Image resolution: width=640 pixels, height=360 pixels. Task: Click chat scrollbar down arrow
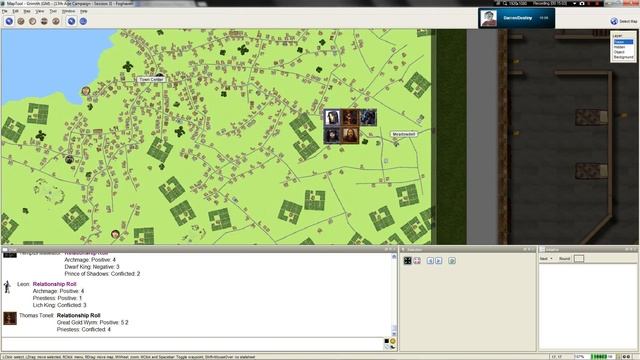(x=394, y=334)
